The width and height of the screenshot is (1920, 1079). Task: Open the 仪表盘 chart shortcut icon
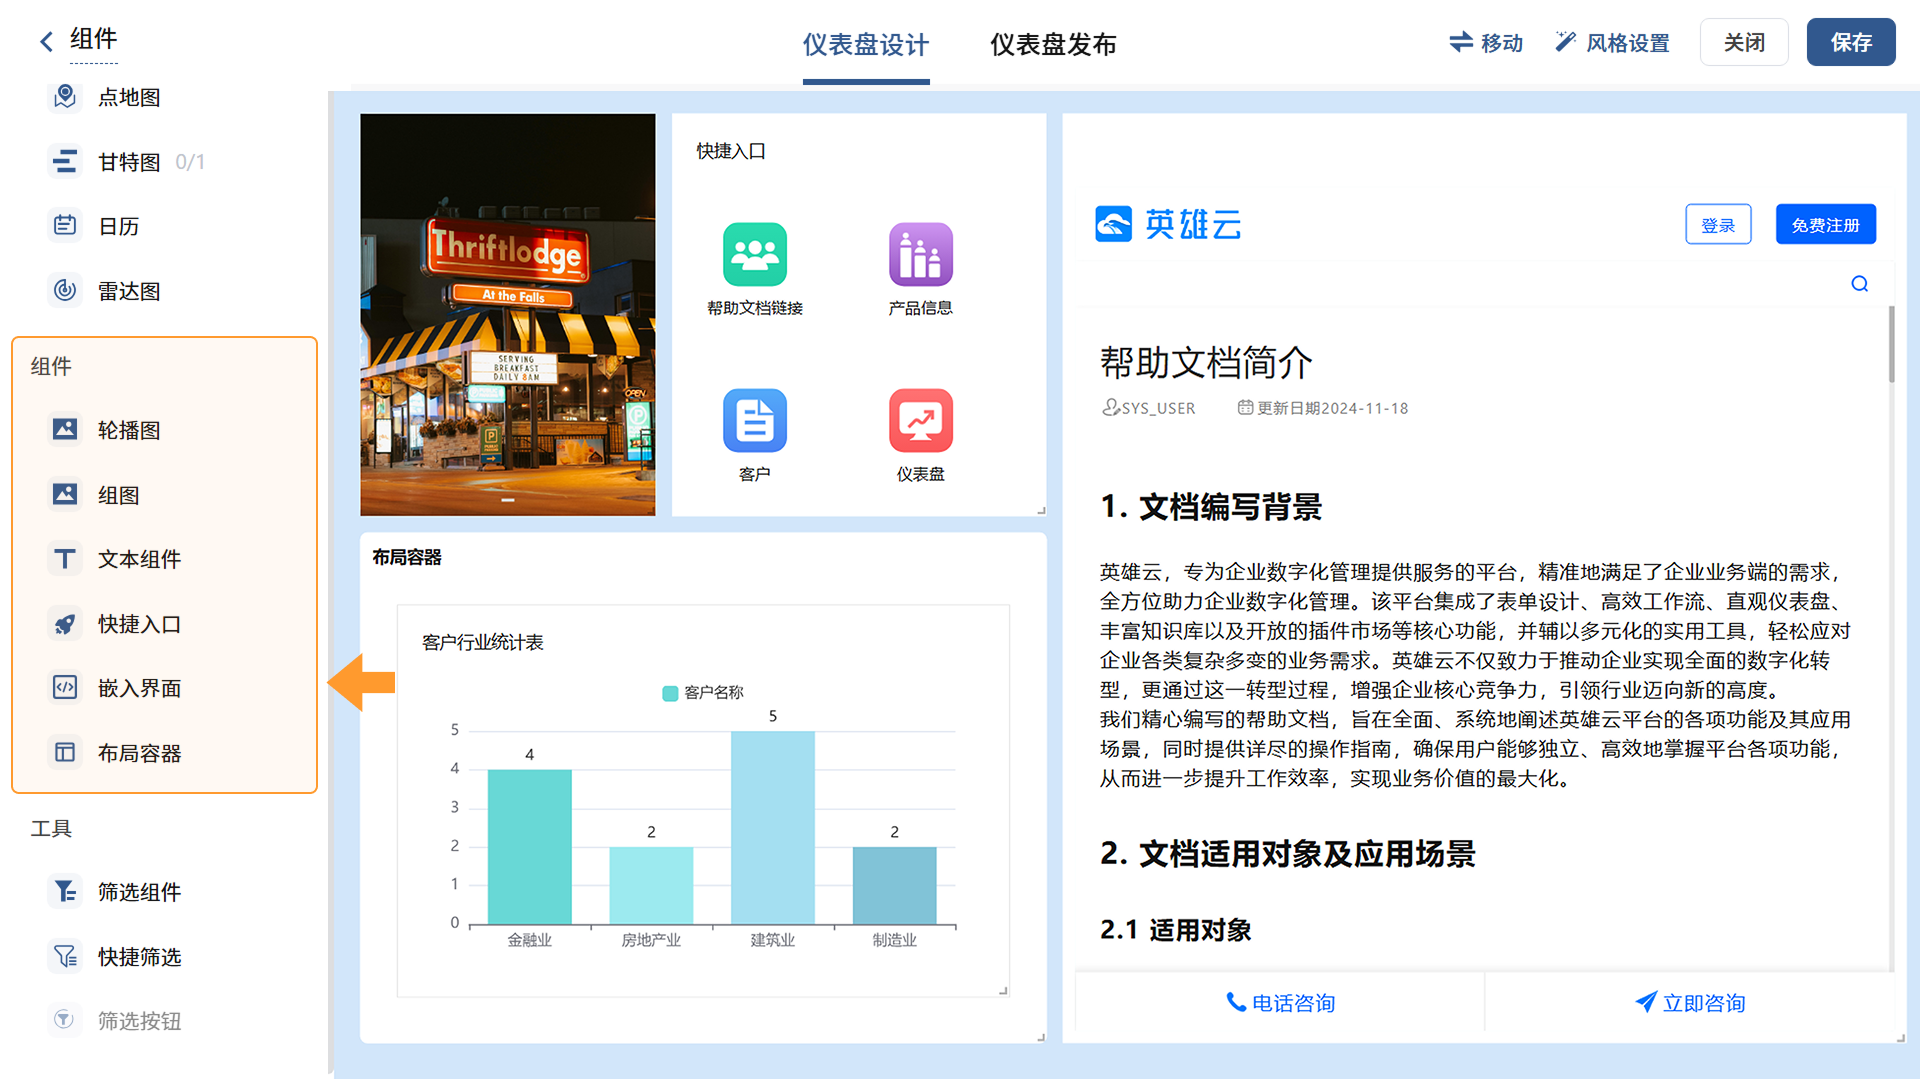coord(921,420)
